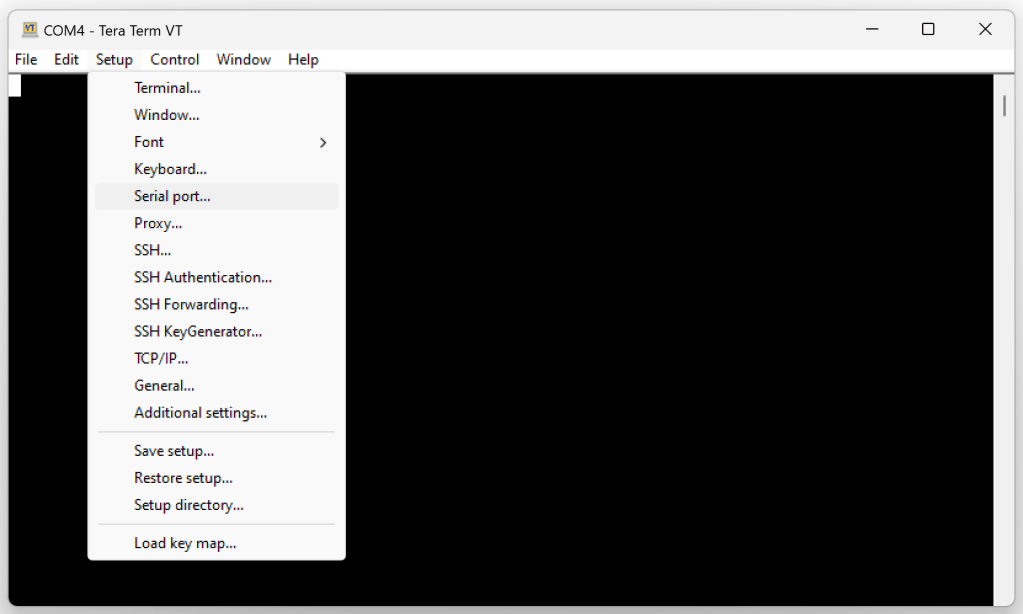1023x614 pixels.
Task: Open the File menu
Action: tap(26, 60)
